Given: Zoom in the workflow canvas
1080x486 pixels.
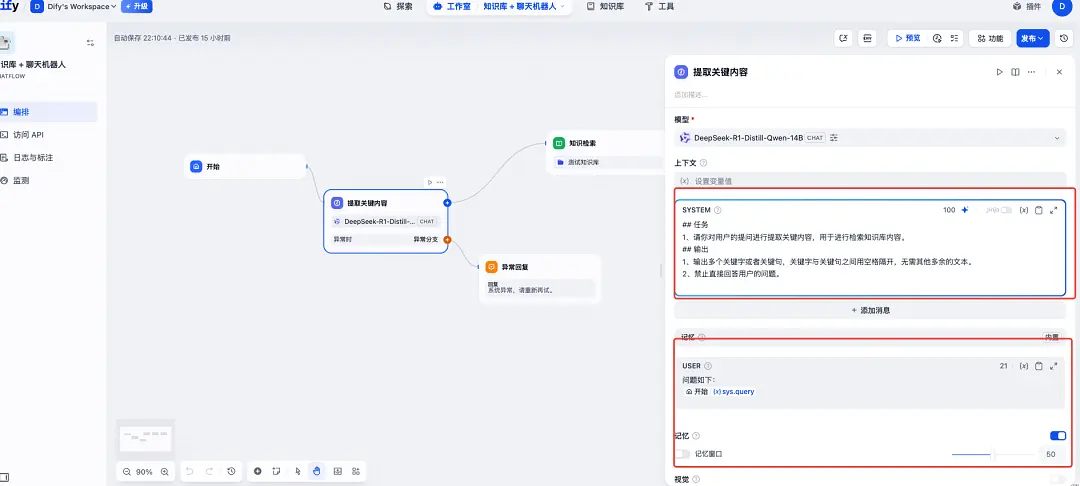Looking at the screenshot, I should tap(165, 472).
